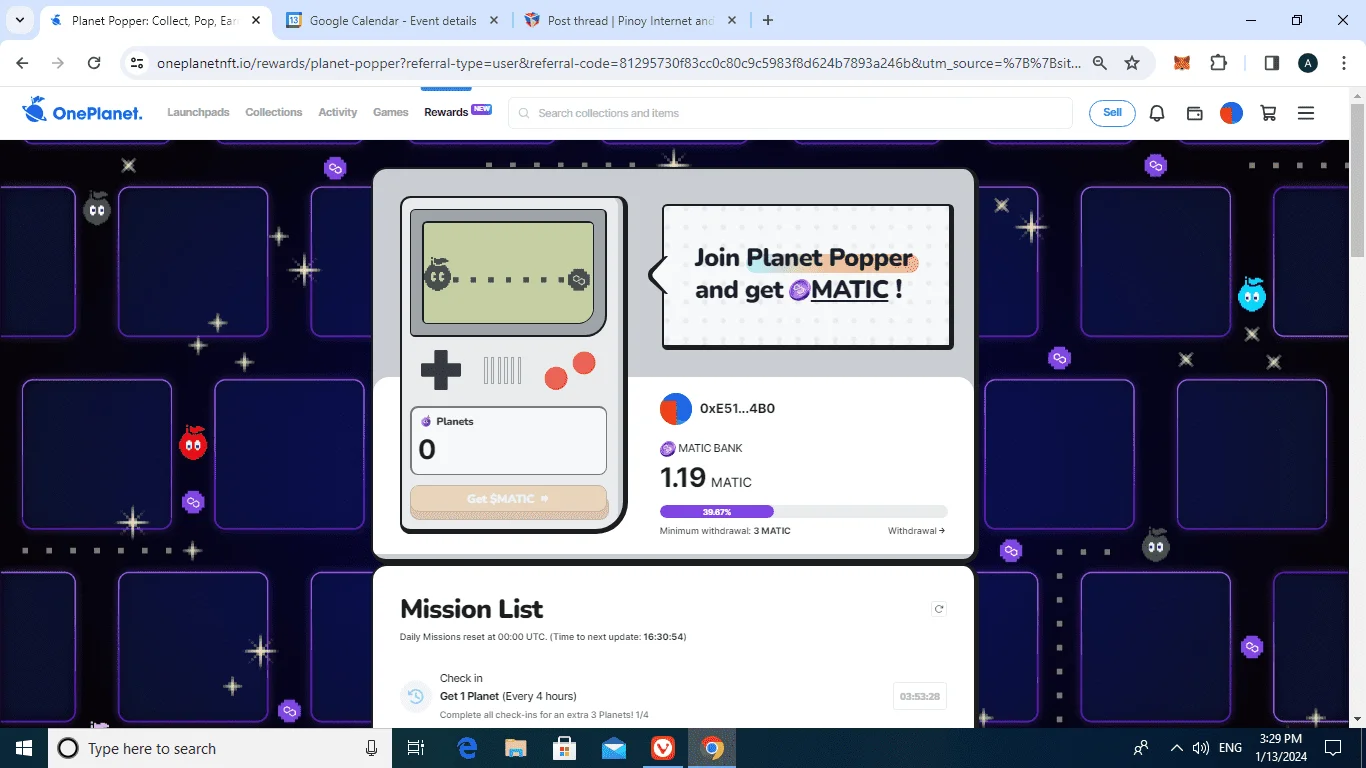
Task: Click the OnePlanet logo
Action: coord(82,111)
